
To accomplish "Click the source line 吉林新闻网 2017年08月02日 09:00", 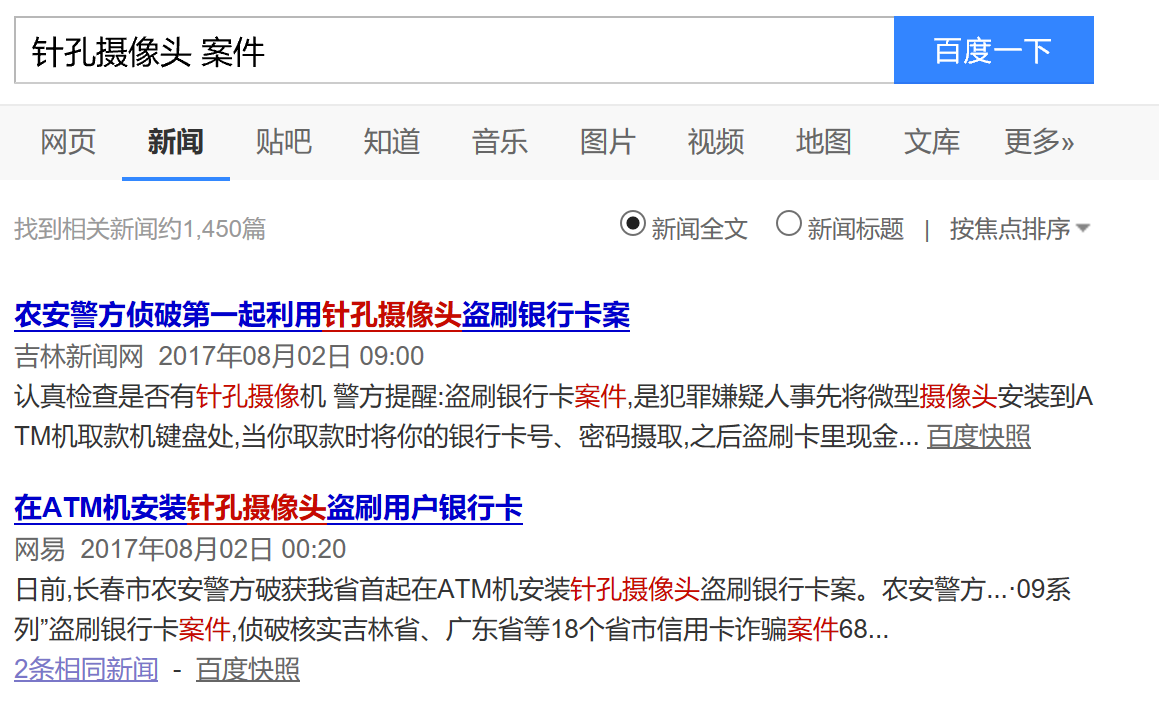I will 219,356.
